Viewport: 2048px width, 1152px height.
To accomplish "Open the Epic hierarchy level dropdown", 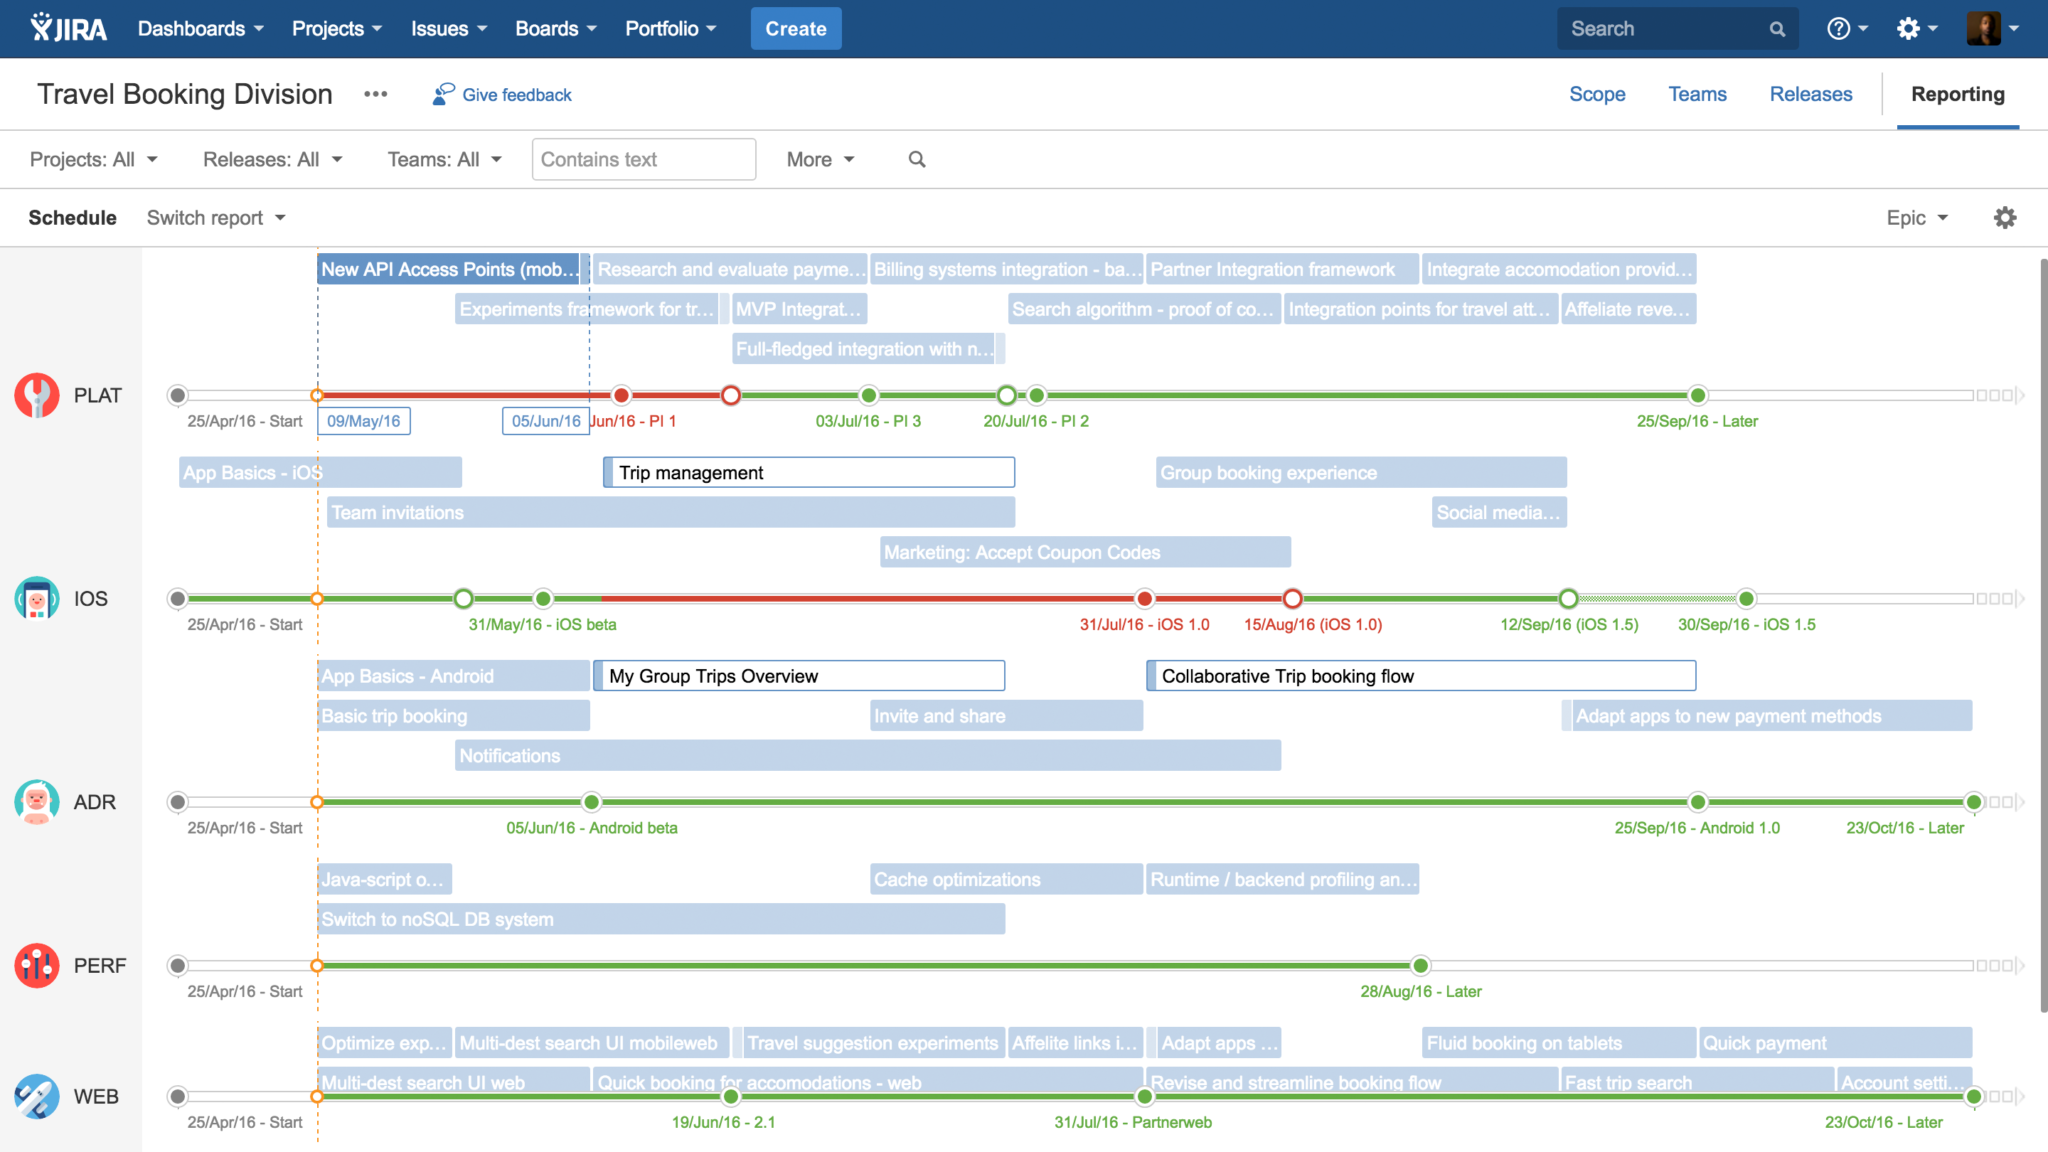I will click(1916, 218).
